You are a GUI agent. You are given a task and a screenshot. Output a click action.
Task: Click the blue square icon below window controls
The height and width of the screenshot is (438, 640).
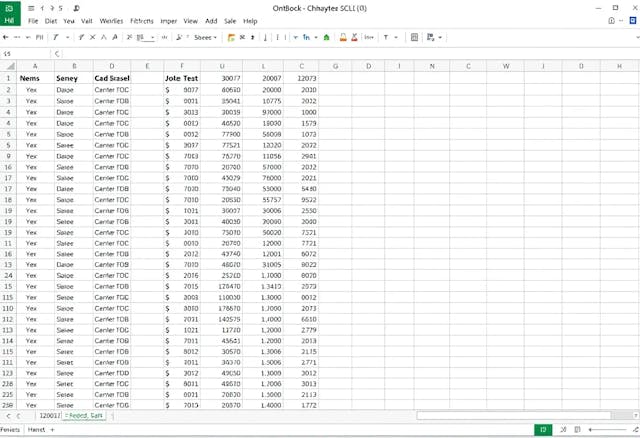(633, 20)
